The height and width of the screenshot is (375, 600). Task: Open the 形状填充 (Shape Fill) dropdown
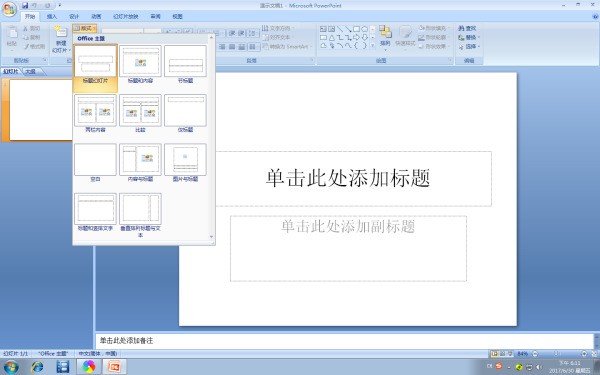(434, 28)
